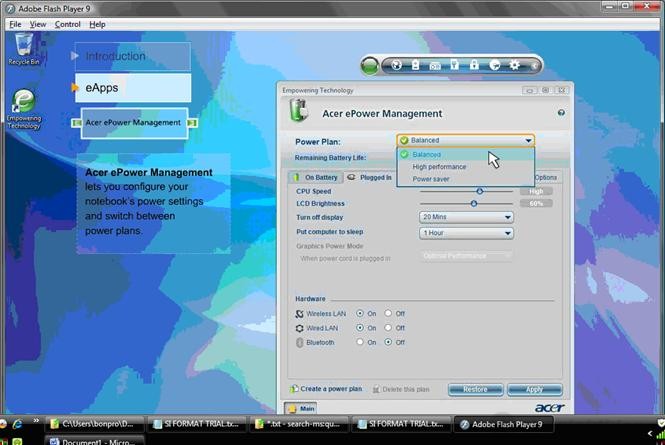Click the help question mark icon
The width and height of the screenshot is (665, 445).
click(x=561, y=113)
